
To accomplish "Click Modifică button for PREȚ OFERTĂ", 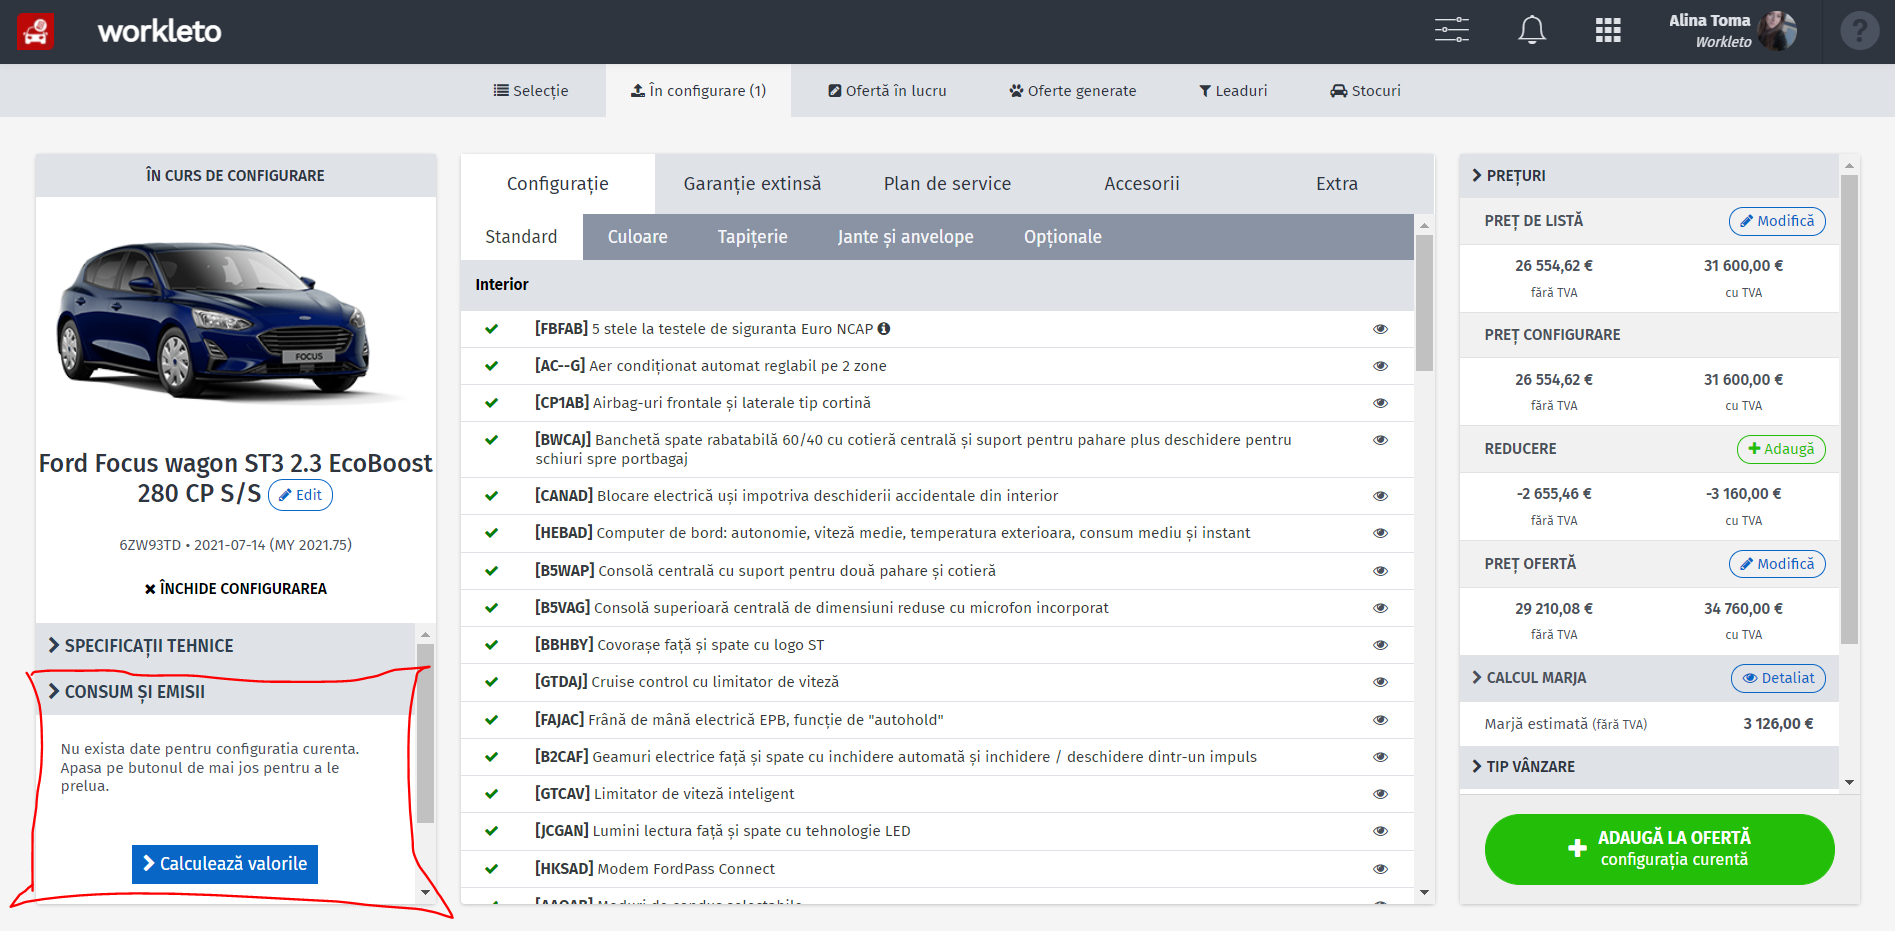I will (x=1777, y=564).
